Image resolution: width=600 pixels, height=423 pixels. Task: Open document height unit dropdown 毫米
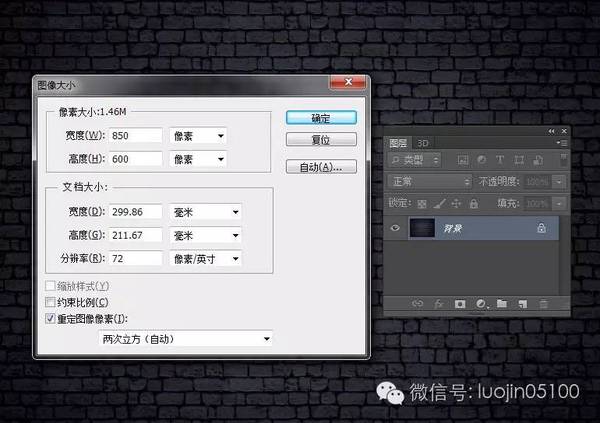click(205, 235)
